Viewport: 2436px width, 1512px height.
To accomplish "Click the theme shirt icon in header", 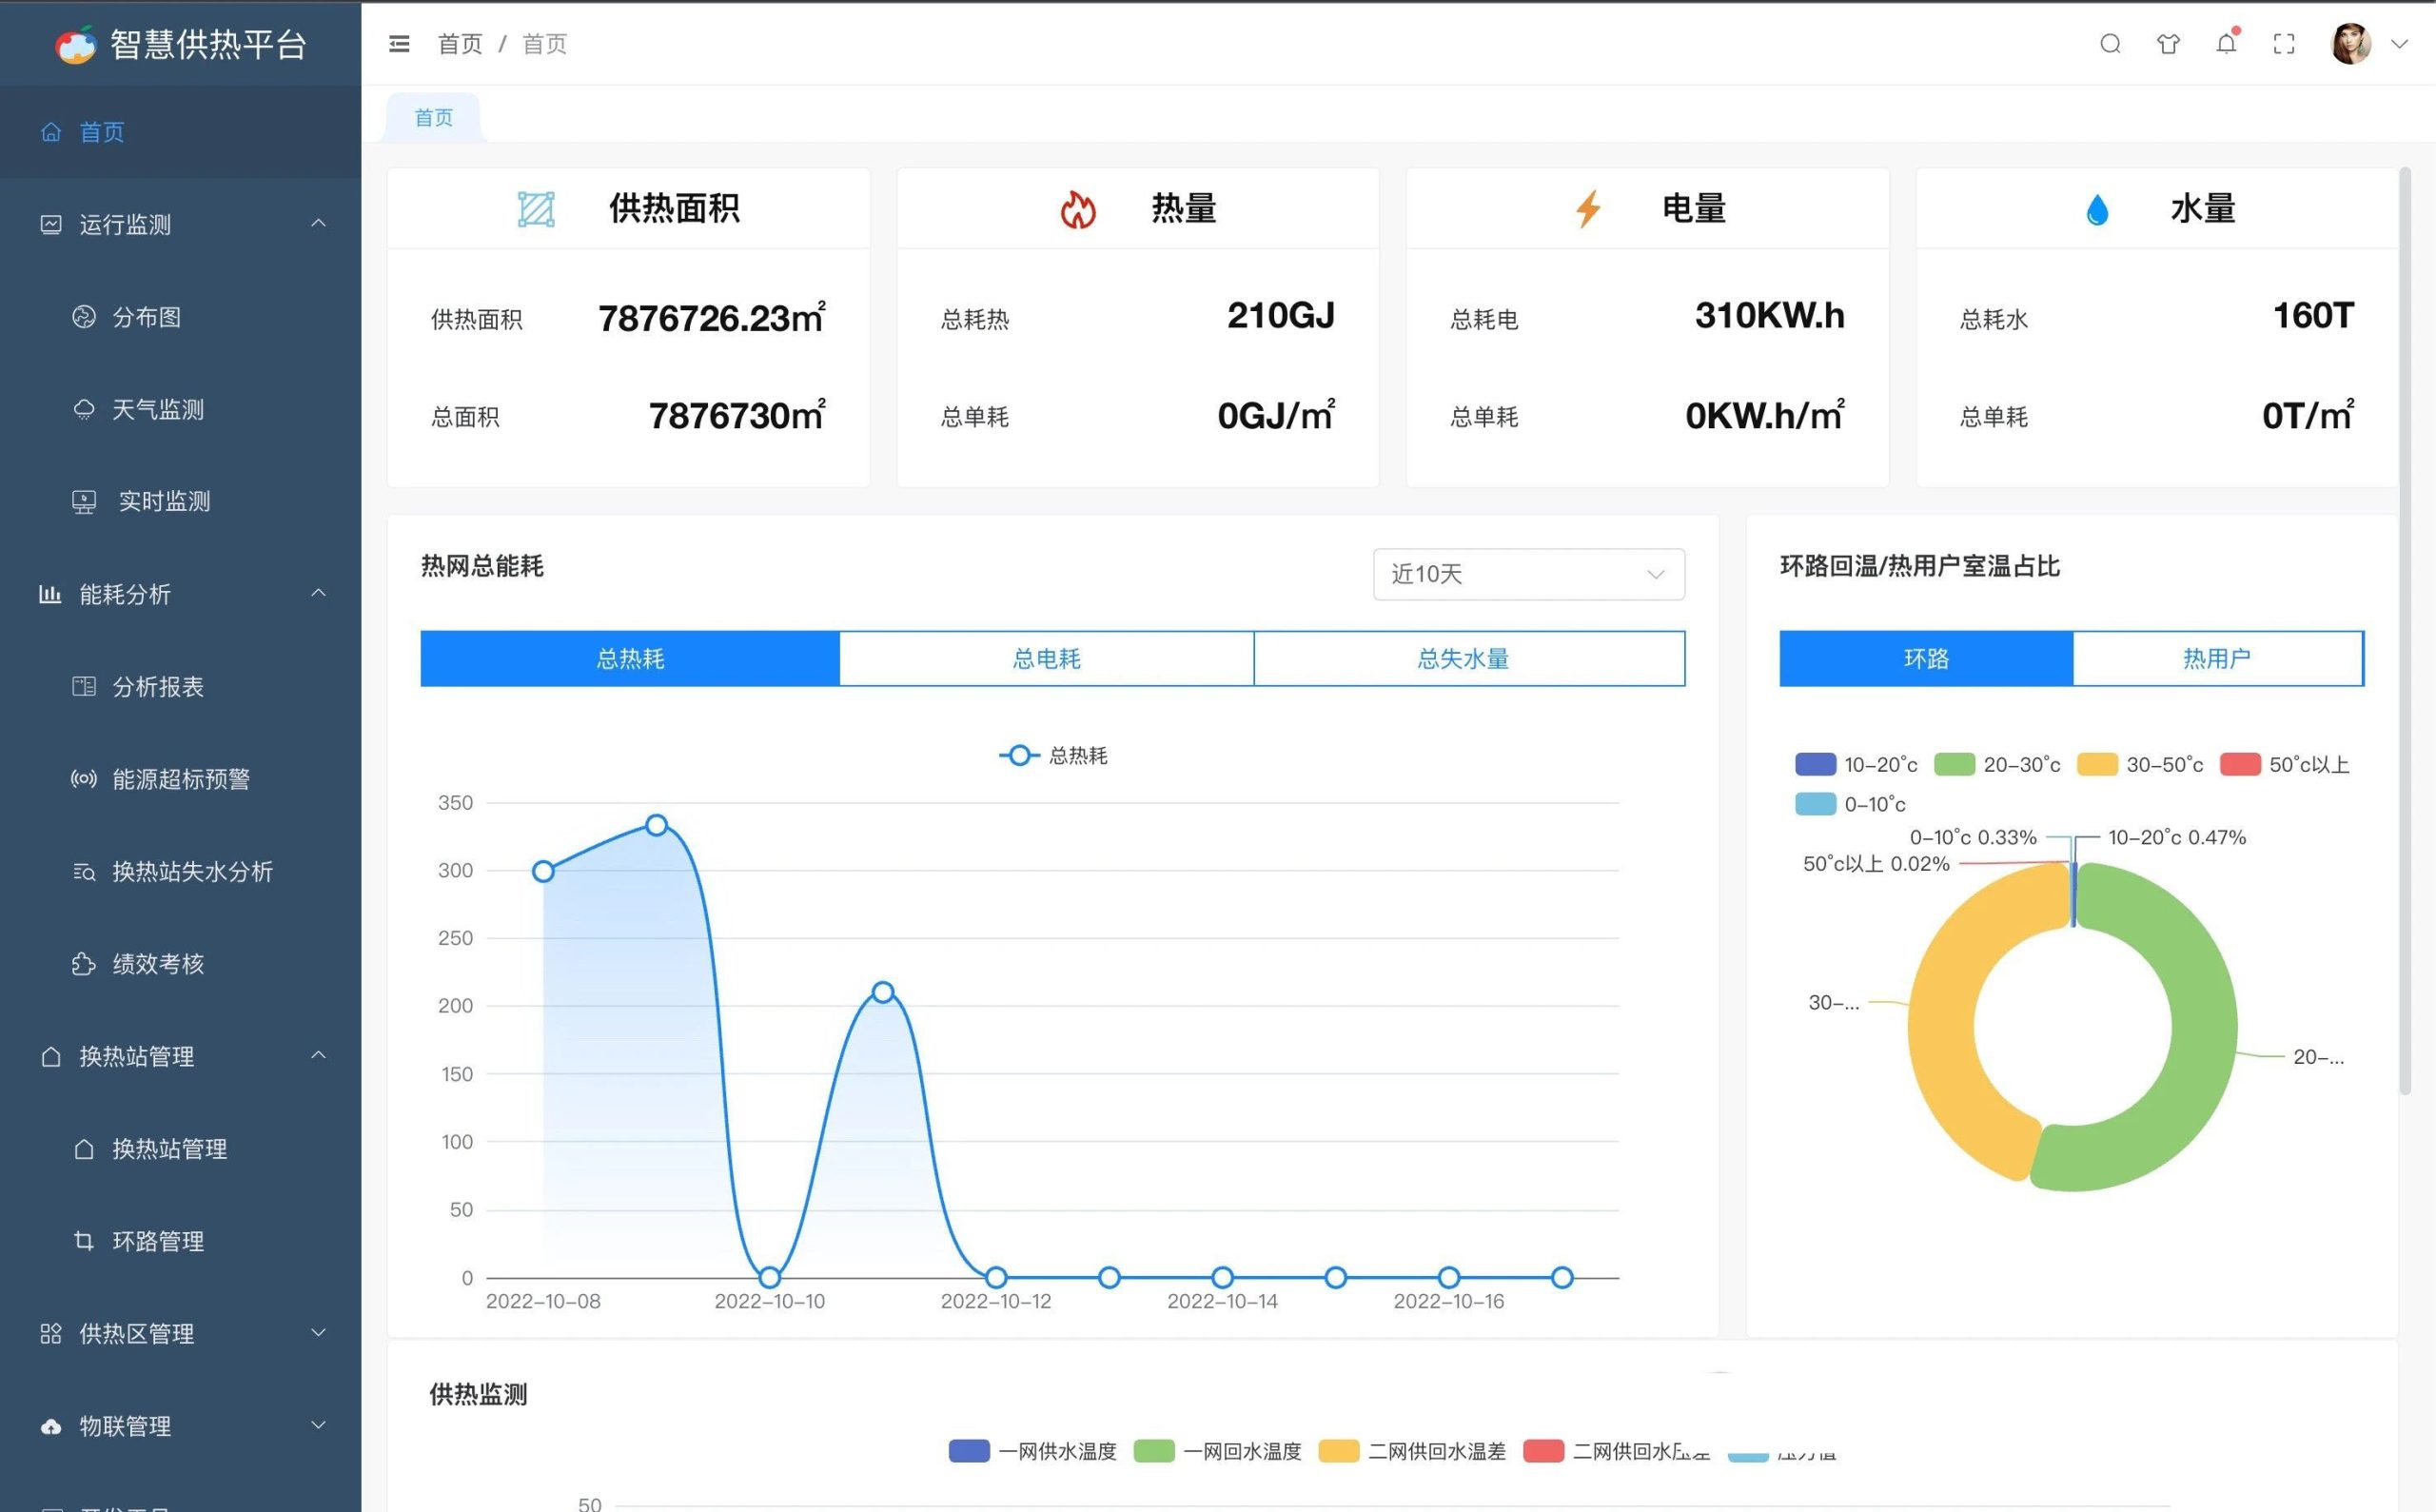I will (2168, 44).
